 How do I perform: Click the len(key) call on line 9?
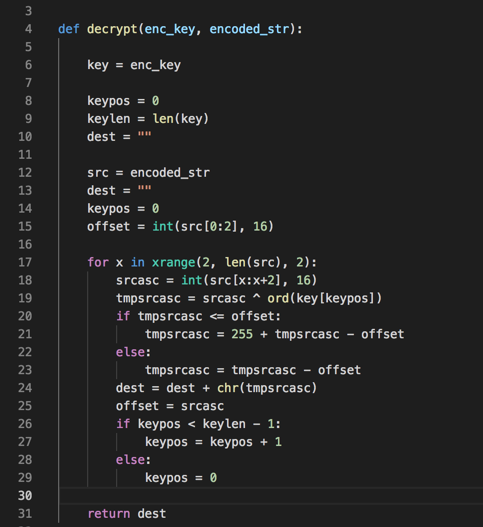pyautogui.click(x=180, y=119)
